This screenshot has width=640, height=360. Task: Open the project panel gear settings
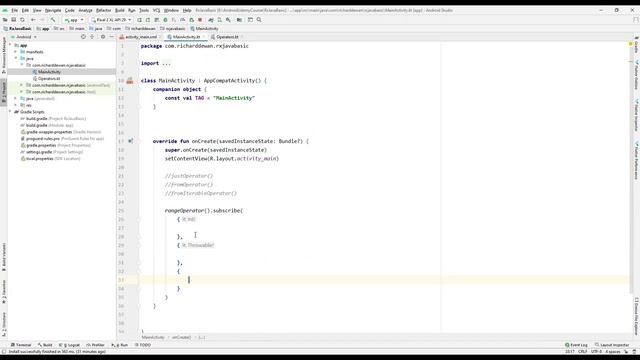103,37
